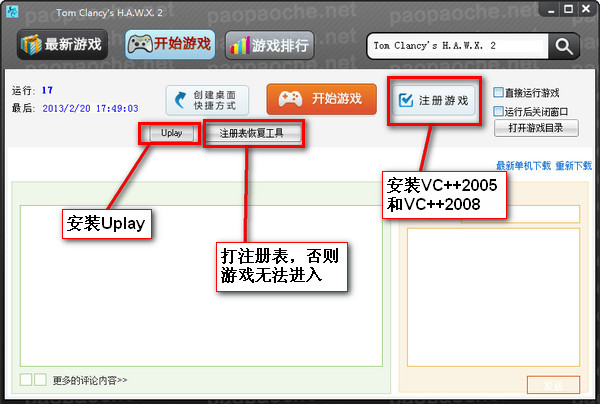Click the search magnifier icon
This screenshot has width=600, height=404.
click(x=564, y=46)
